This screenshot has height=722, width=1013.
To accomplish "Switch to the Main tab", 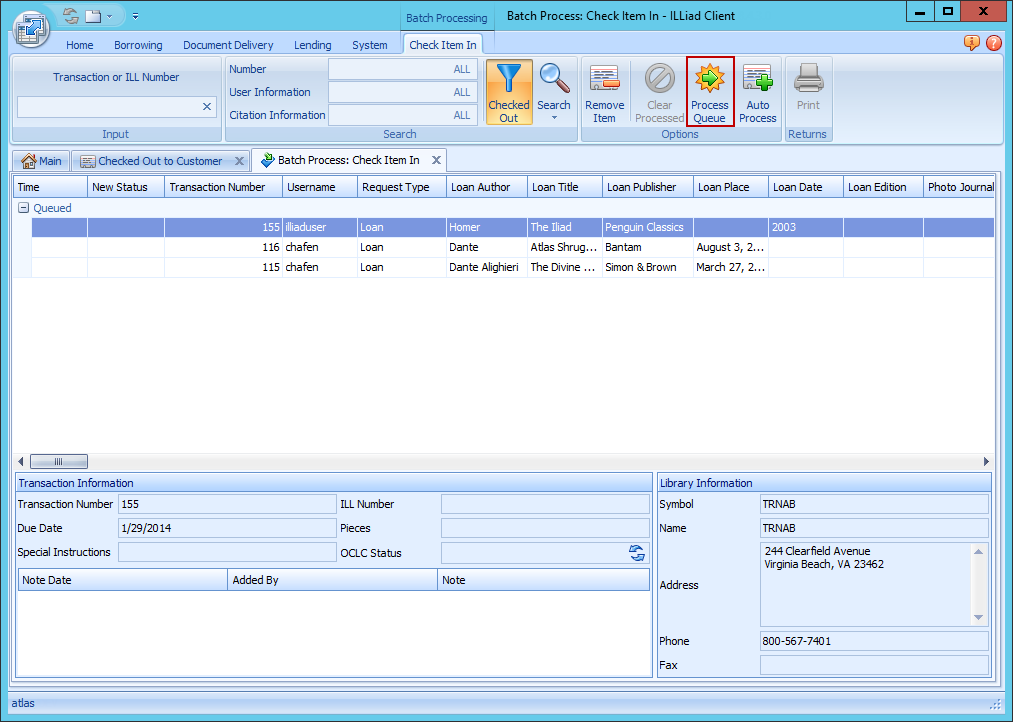I will 41,160.
